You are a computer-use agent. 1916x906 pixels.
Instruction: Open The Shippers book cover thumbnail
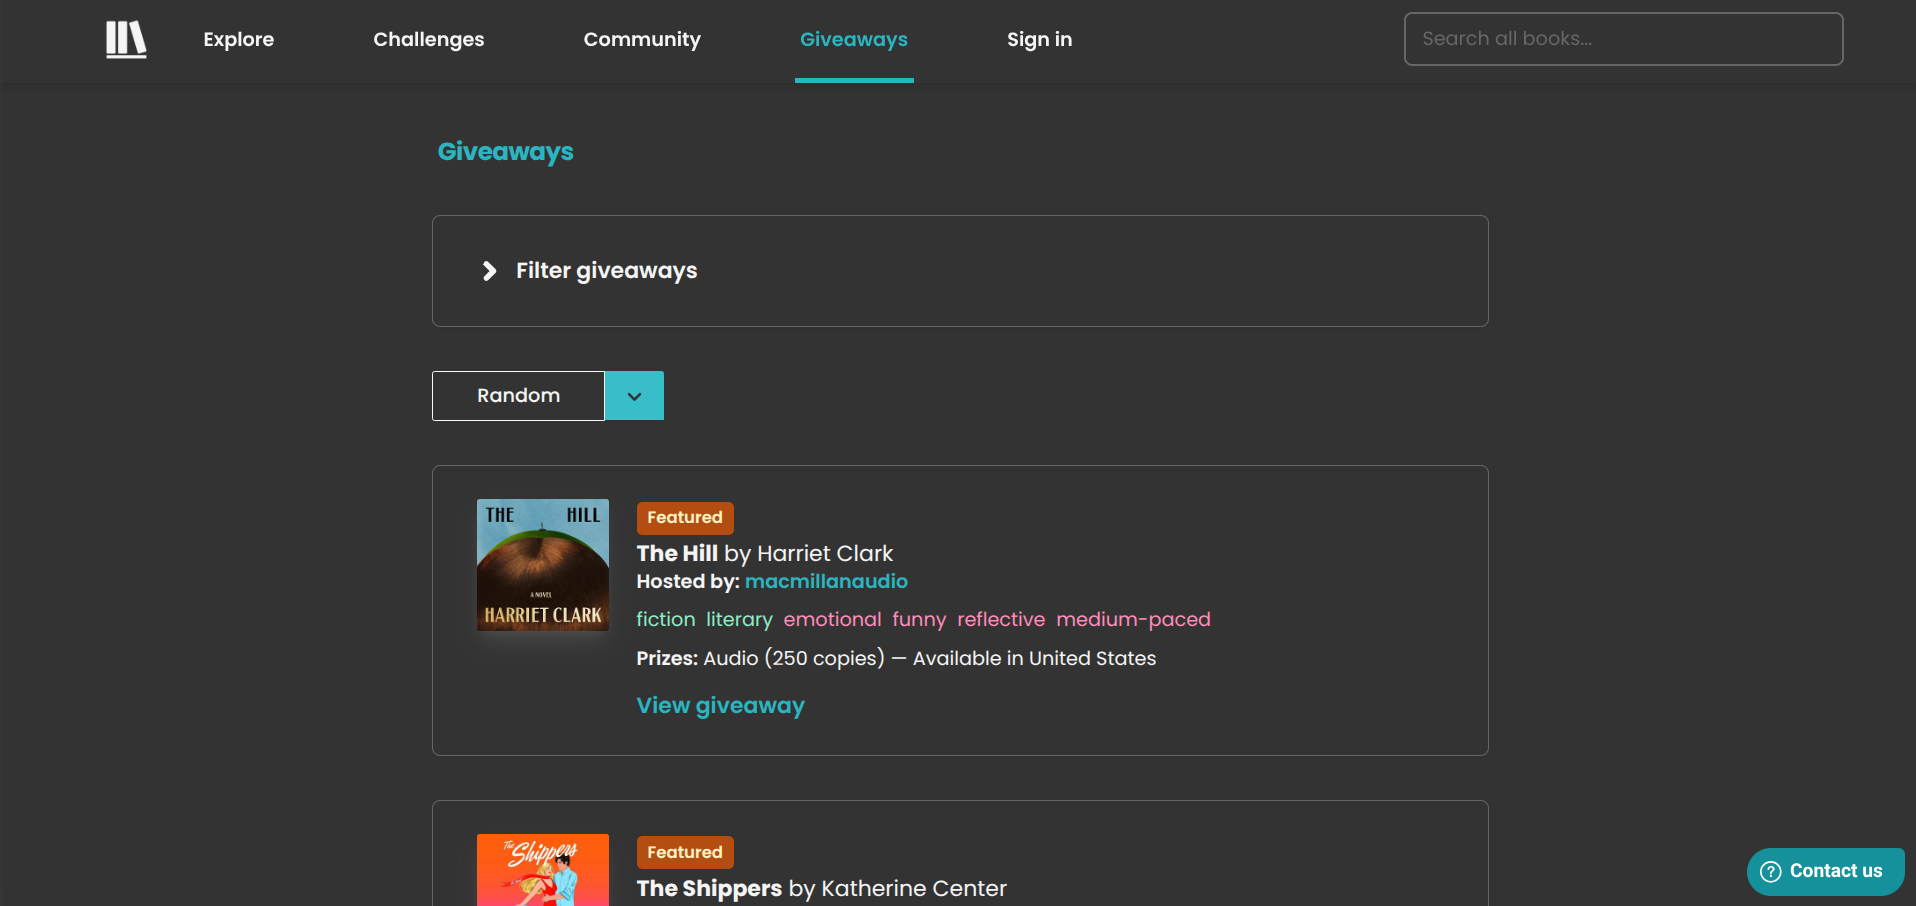(x=542, y=870)
